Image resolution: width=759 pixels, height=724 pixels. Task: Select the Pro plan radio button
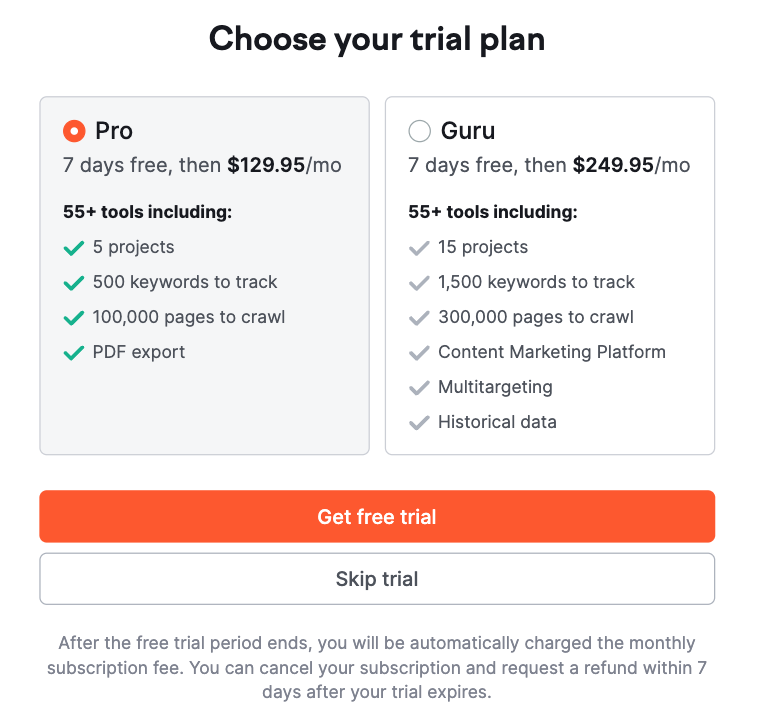(74, 131)
